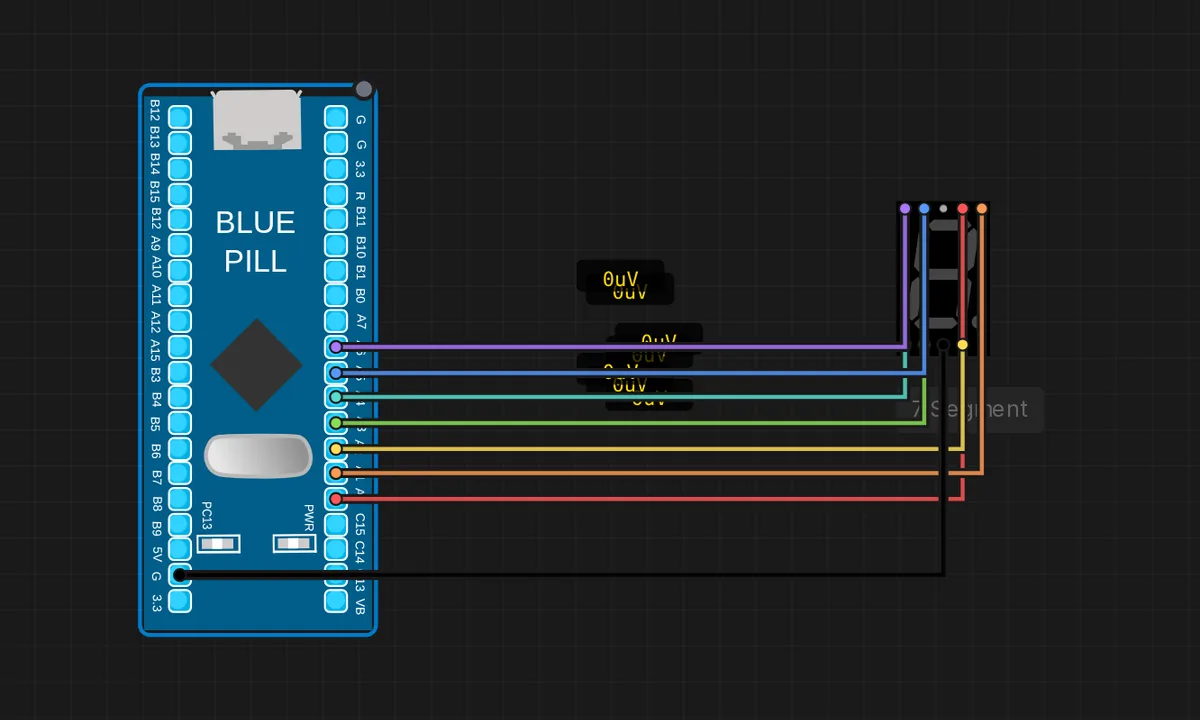Click the red pin atop the 7-segment display
This screenshot has width=1200, height=720.
962,208
